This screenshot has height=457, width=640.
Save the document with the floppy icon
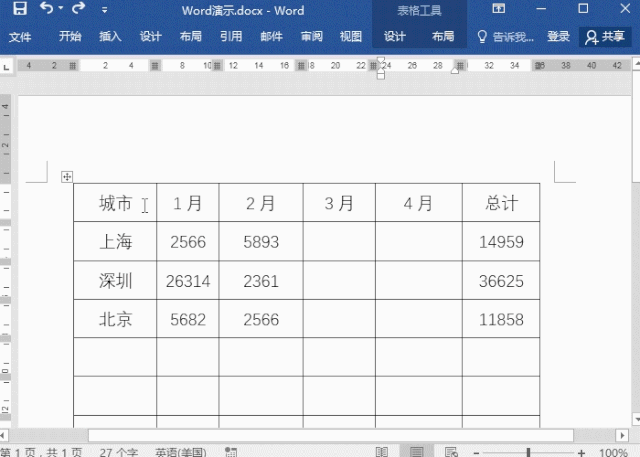pos(20,9)
